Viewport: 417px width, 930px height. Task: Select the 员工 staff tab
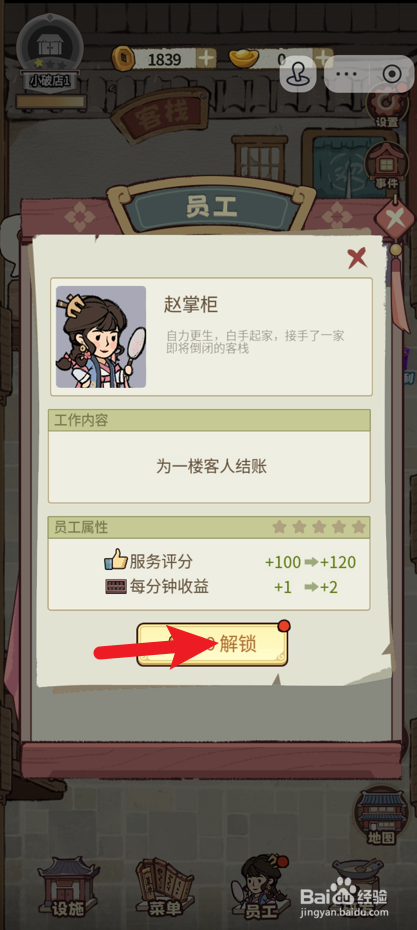pyautogui.click(x=260, y=885)
